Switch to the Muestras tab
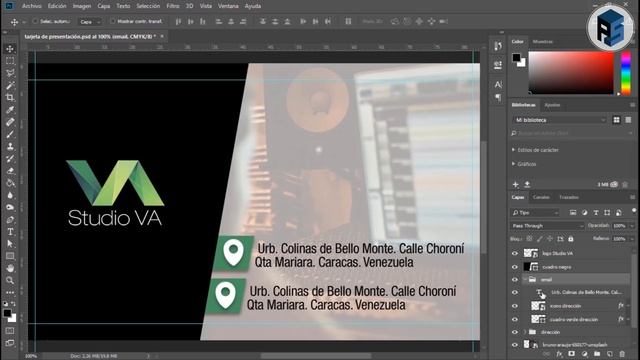Viewport: 640px width, 360px height. pyautogui.click(x=543, y=42)
